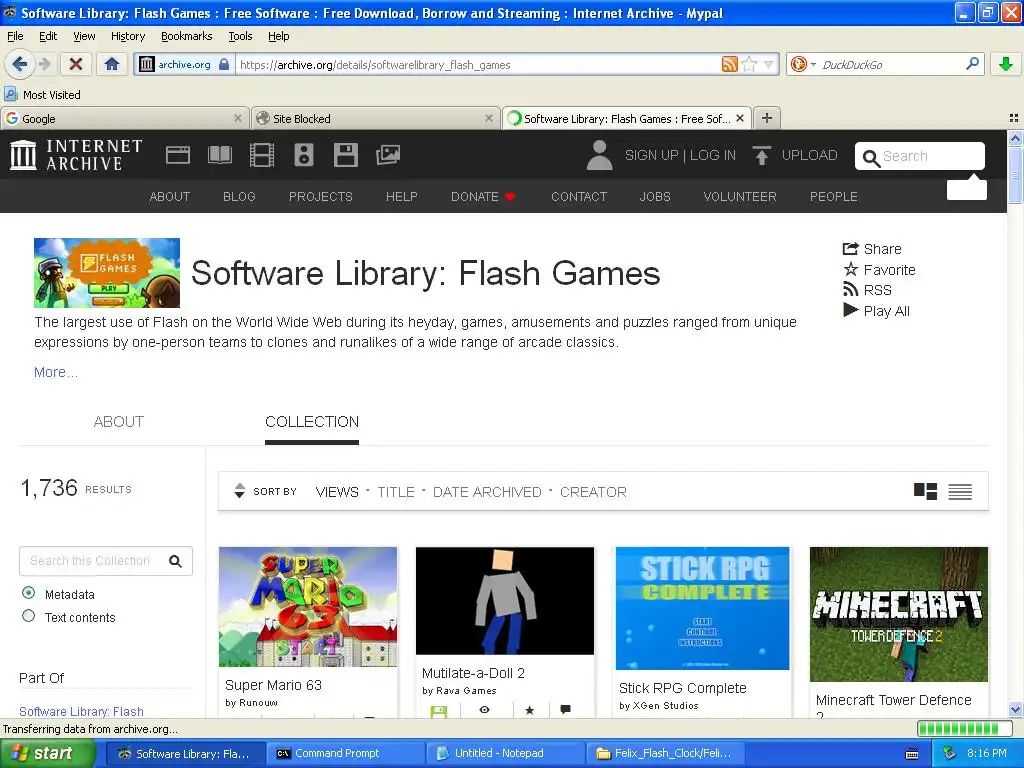Open a new tab with plus button
This screenshot has height=768, width=1024.
(767, 118)
